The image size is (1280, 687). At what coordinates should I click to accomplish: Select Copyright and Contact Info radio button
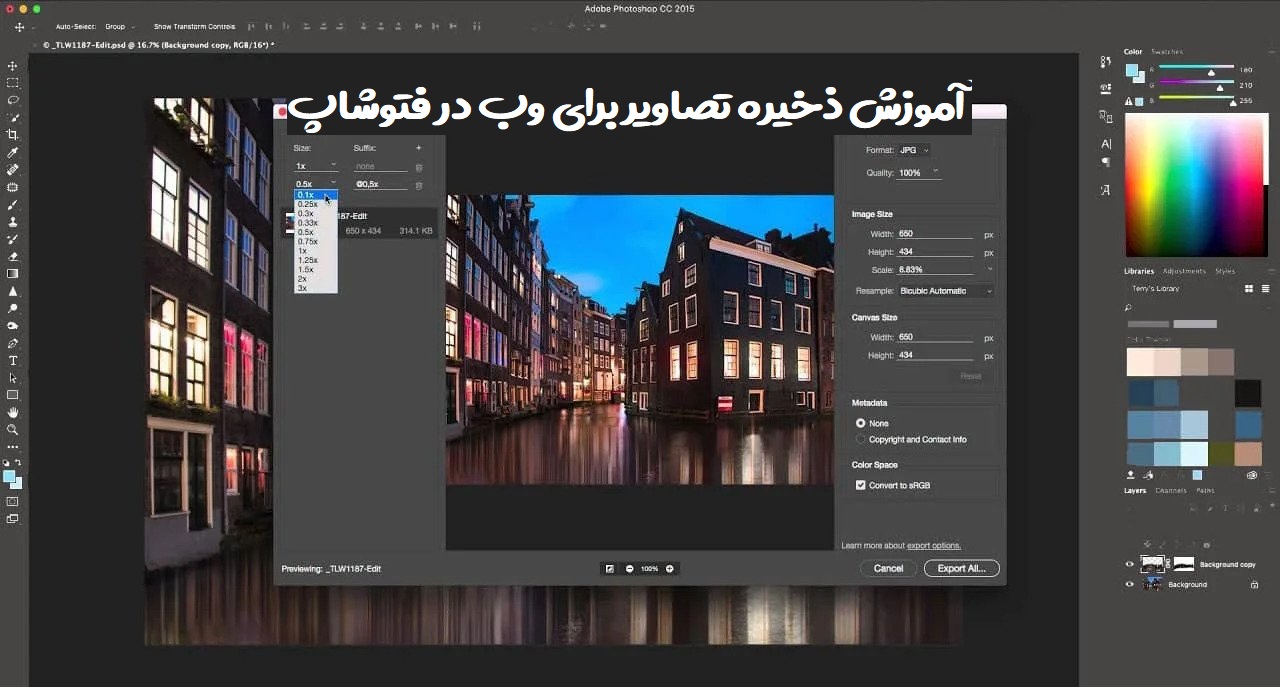pyautogui.click(x=860, y=439)
